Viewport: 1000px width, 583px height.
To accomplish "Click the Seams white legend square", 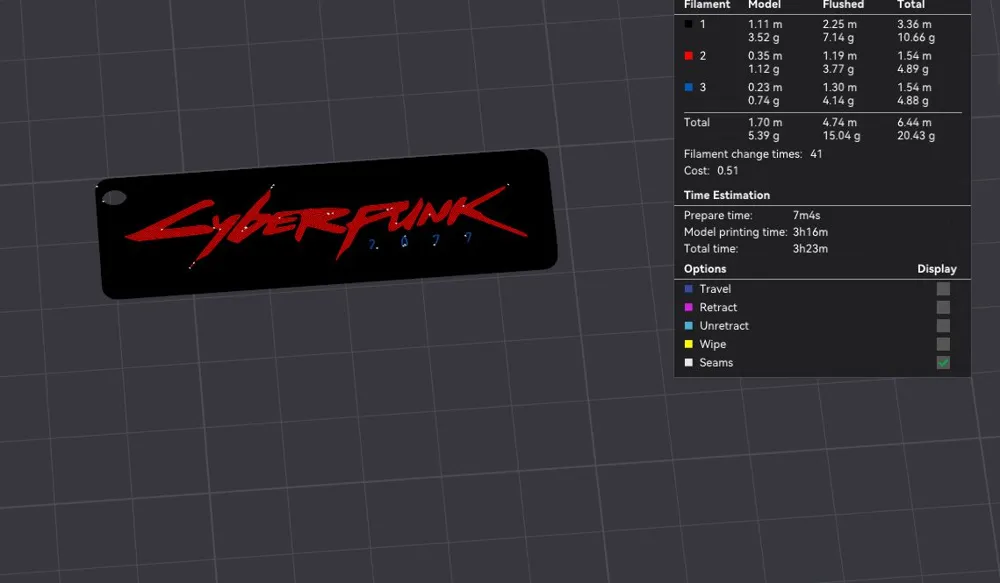I will (689, 363).
